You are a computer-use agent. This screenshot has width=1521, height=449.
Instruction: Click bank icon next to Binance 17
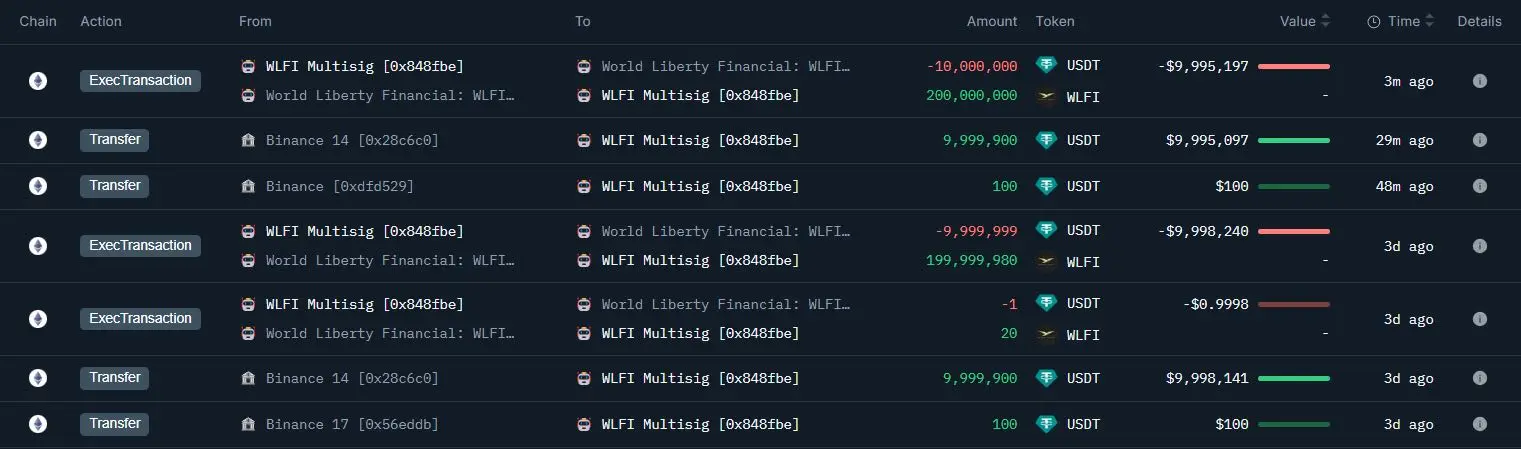tap(248, 424)
